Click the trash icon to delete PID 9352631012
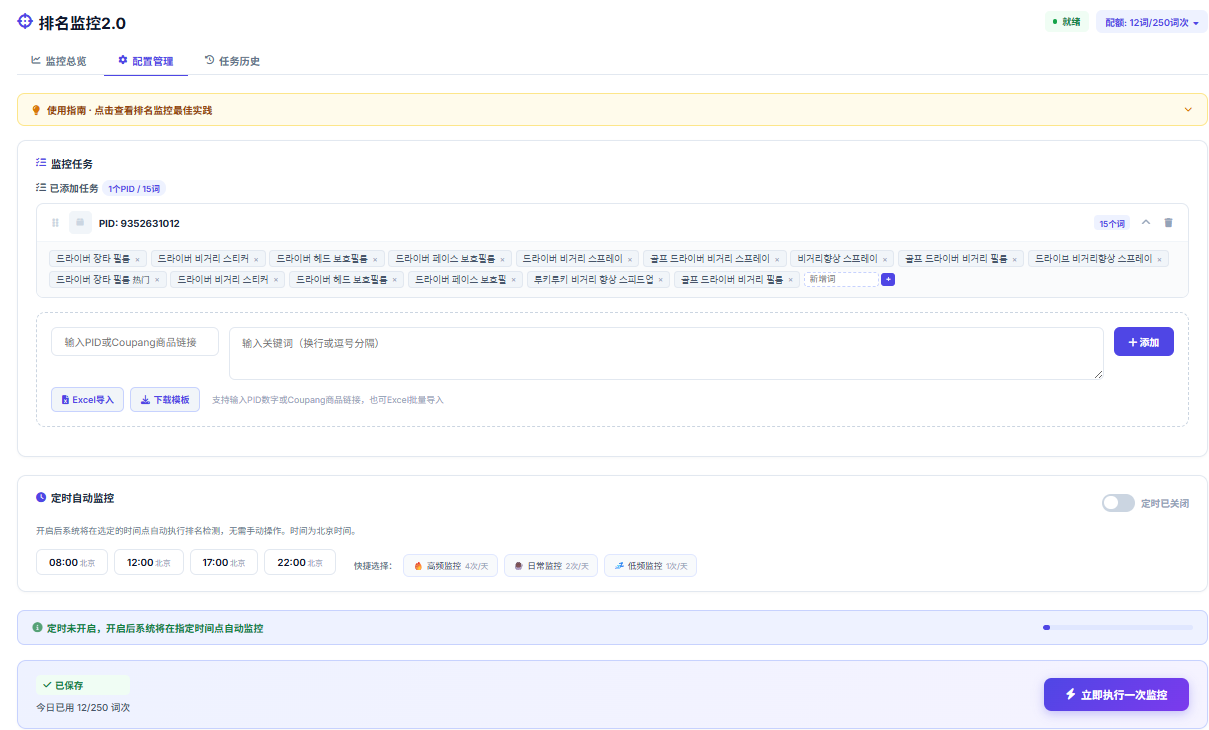 pyautogui.click(x=1168, y=223)
